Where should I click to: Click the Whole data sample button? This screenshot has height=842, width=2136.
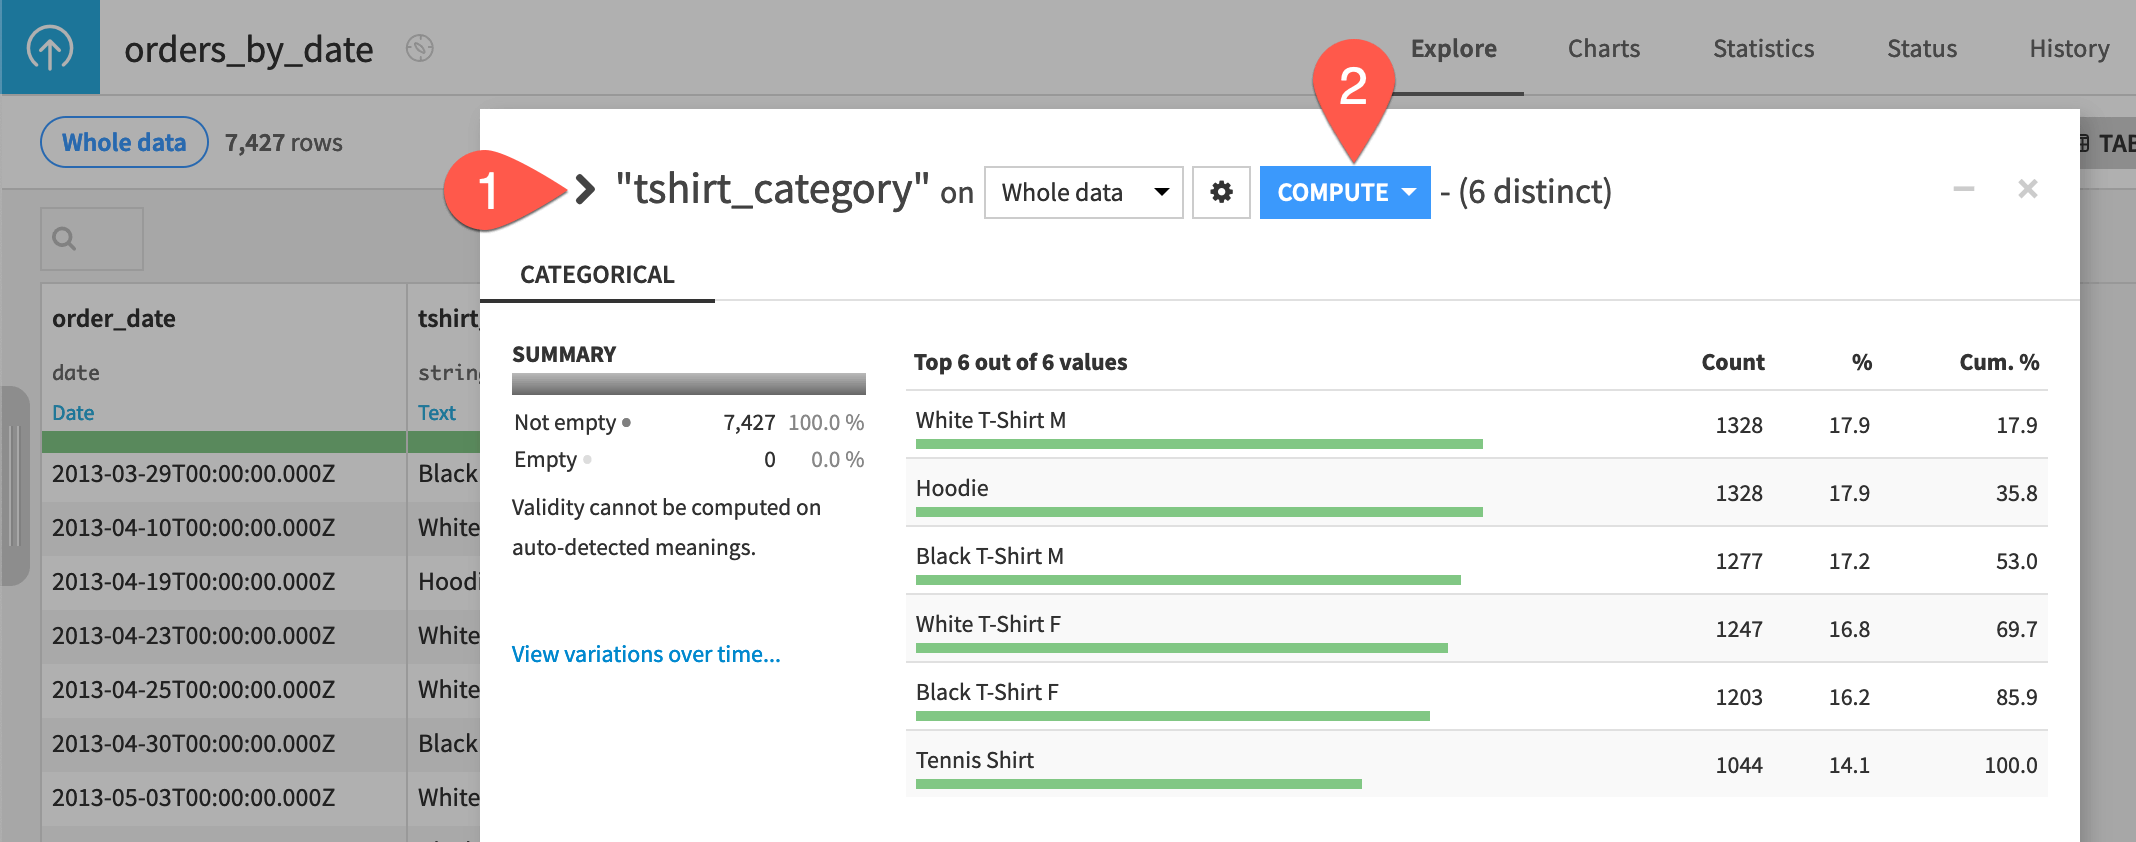click(124, 142)
